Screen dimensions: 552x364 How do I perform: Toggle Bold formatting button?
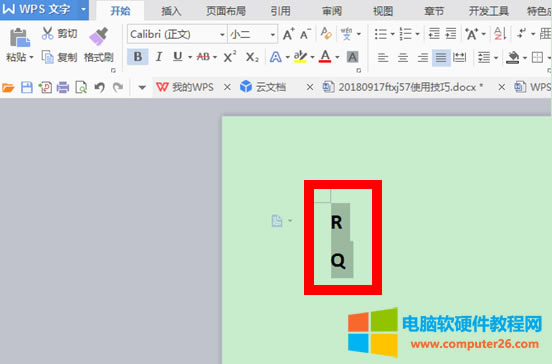138,57
